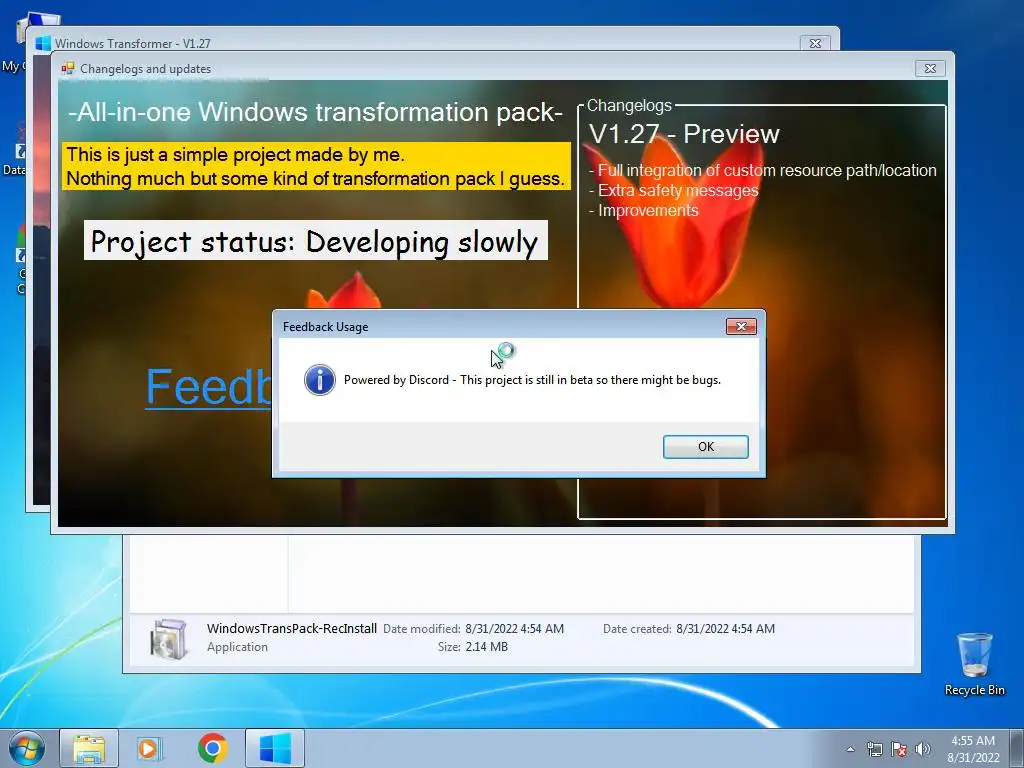The image size is (1024, 768).
Task: Click the Date created 8/31/2022 4:54 AM value
Action: point(726,629)
